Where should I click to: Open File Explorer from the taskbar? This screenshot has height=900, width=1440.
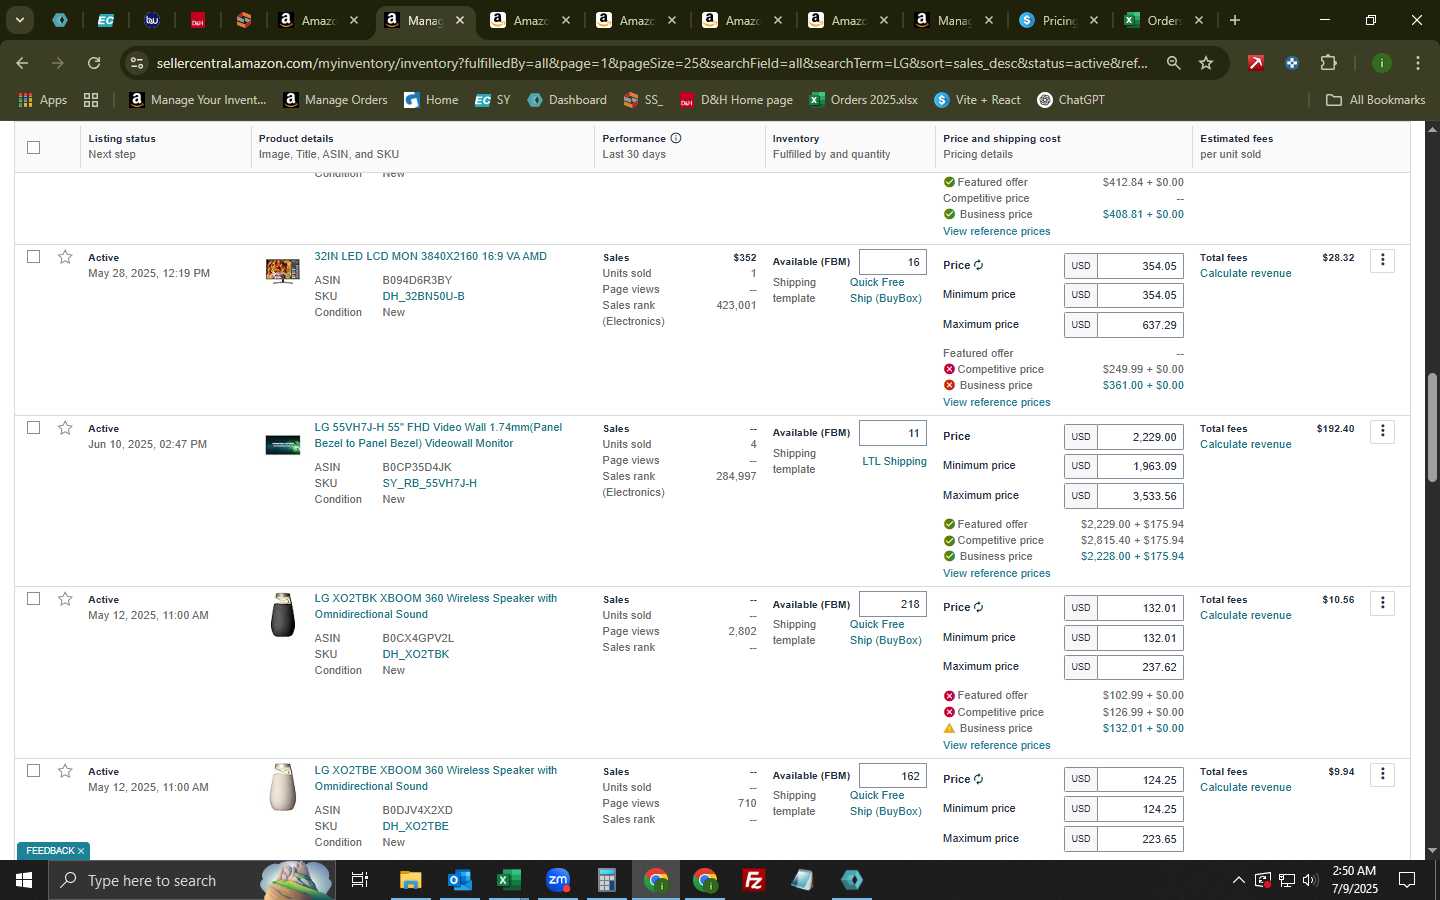pos(410,880)
